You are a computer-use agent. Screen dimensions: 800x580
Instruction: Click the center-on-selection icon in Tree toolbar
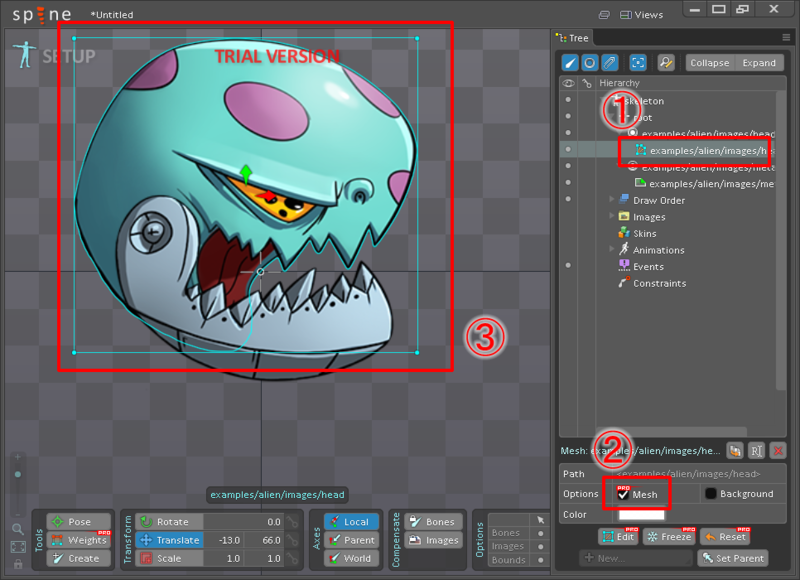(638, 63)
